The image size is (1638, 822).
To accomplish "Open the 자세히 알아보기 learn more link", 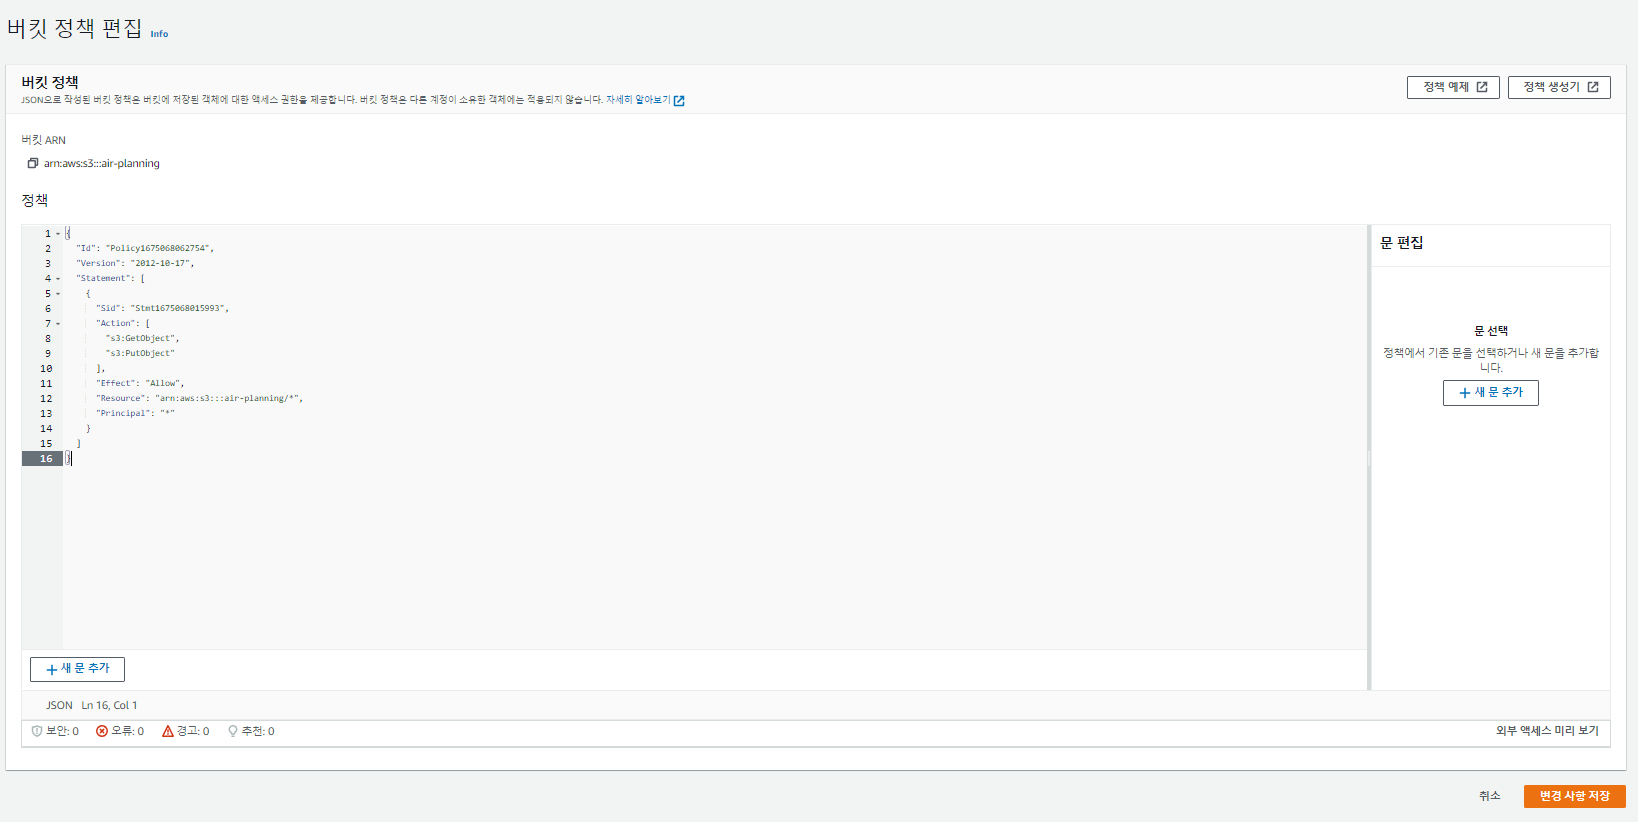I will (x=645, y=100).
